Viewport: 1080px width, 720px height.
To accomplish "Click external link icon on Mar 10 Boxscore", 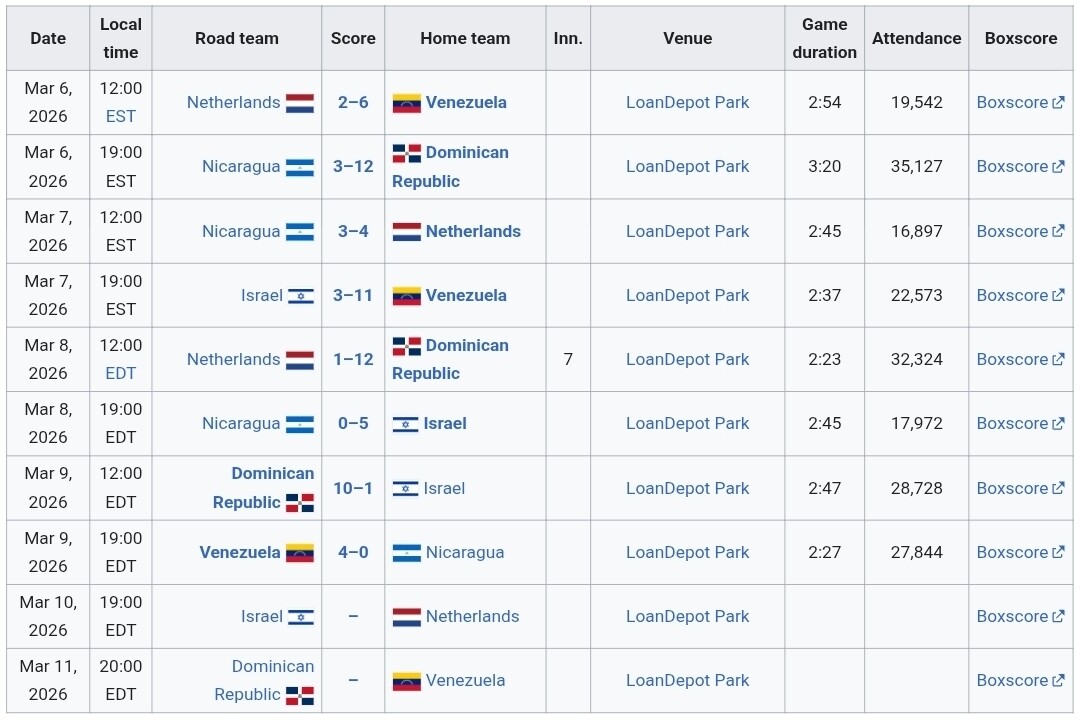I will 1058,617.
